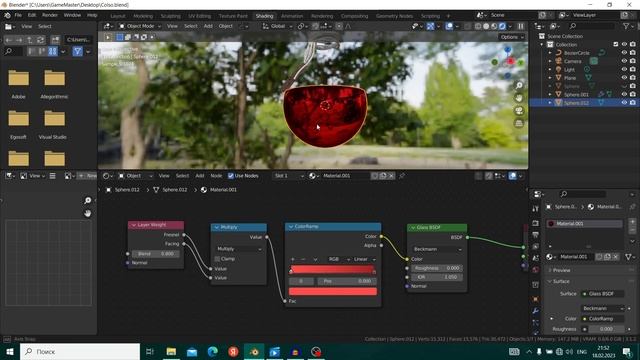Screen dimensions: 640x360
Task: Toggle viewport gizmos icon
Action: 431,26
